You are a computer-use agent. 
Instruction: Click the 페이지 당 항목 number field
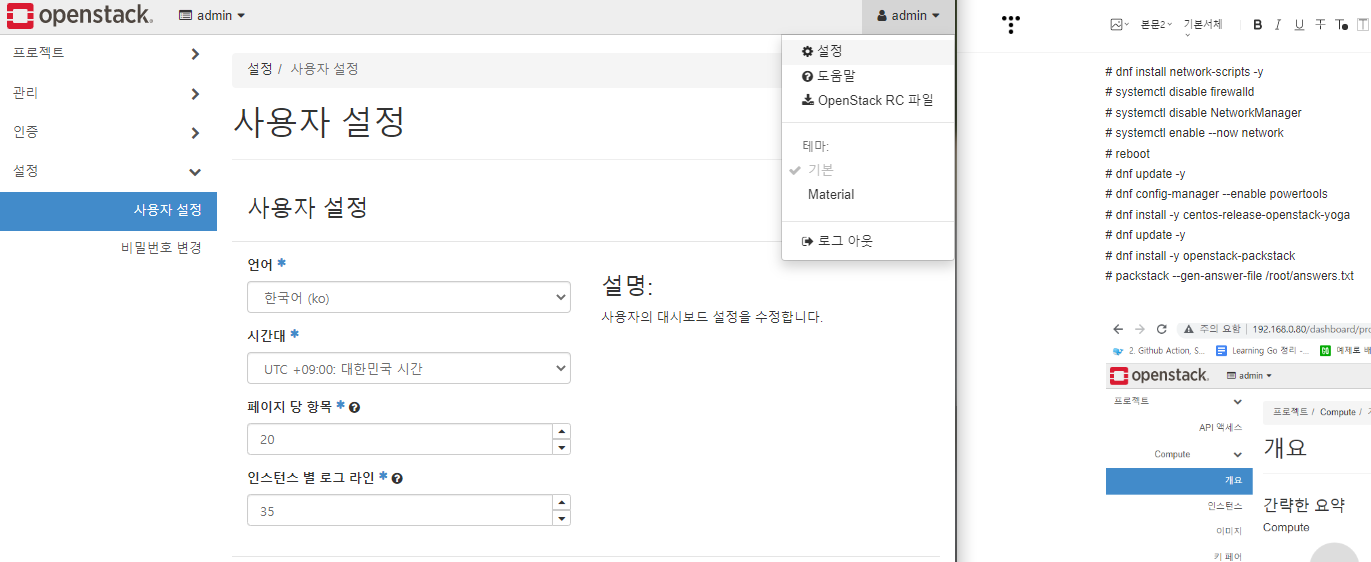pos(400,439)
